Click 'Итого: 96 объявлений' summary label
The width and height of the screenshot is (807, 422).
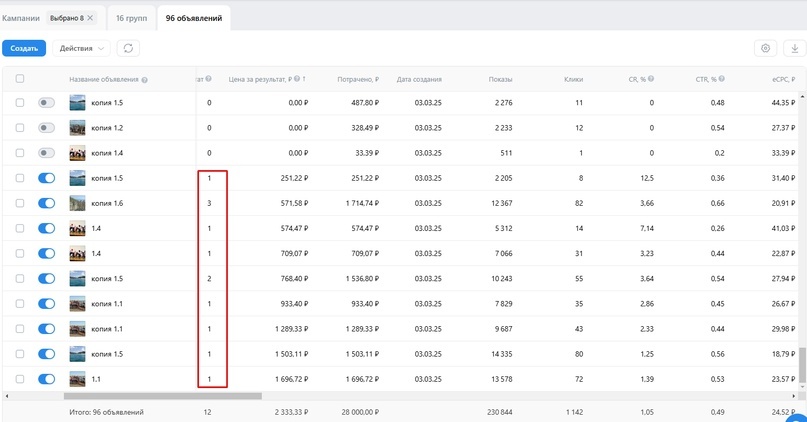[x=107, y=412]
